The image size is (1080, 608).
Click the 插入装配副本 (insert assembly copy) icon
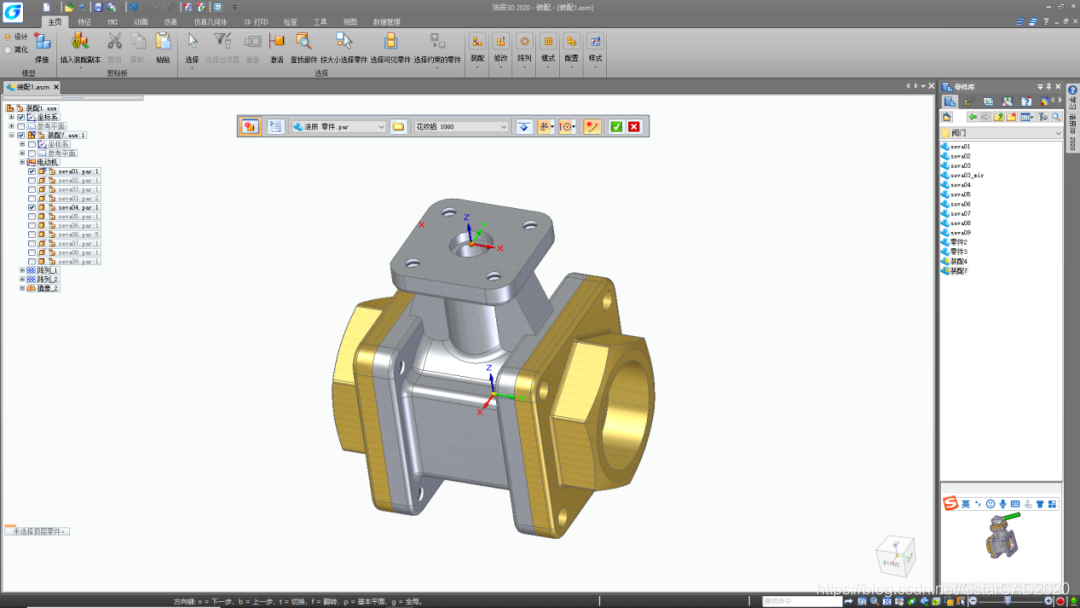tap(80, 42)
